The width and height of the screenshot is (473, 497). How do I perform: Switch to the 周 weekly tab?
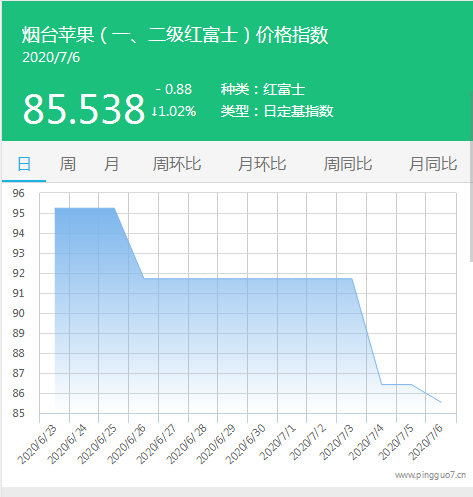(x=67, y=164)
